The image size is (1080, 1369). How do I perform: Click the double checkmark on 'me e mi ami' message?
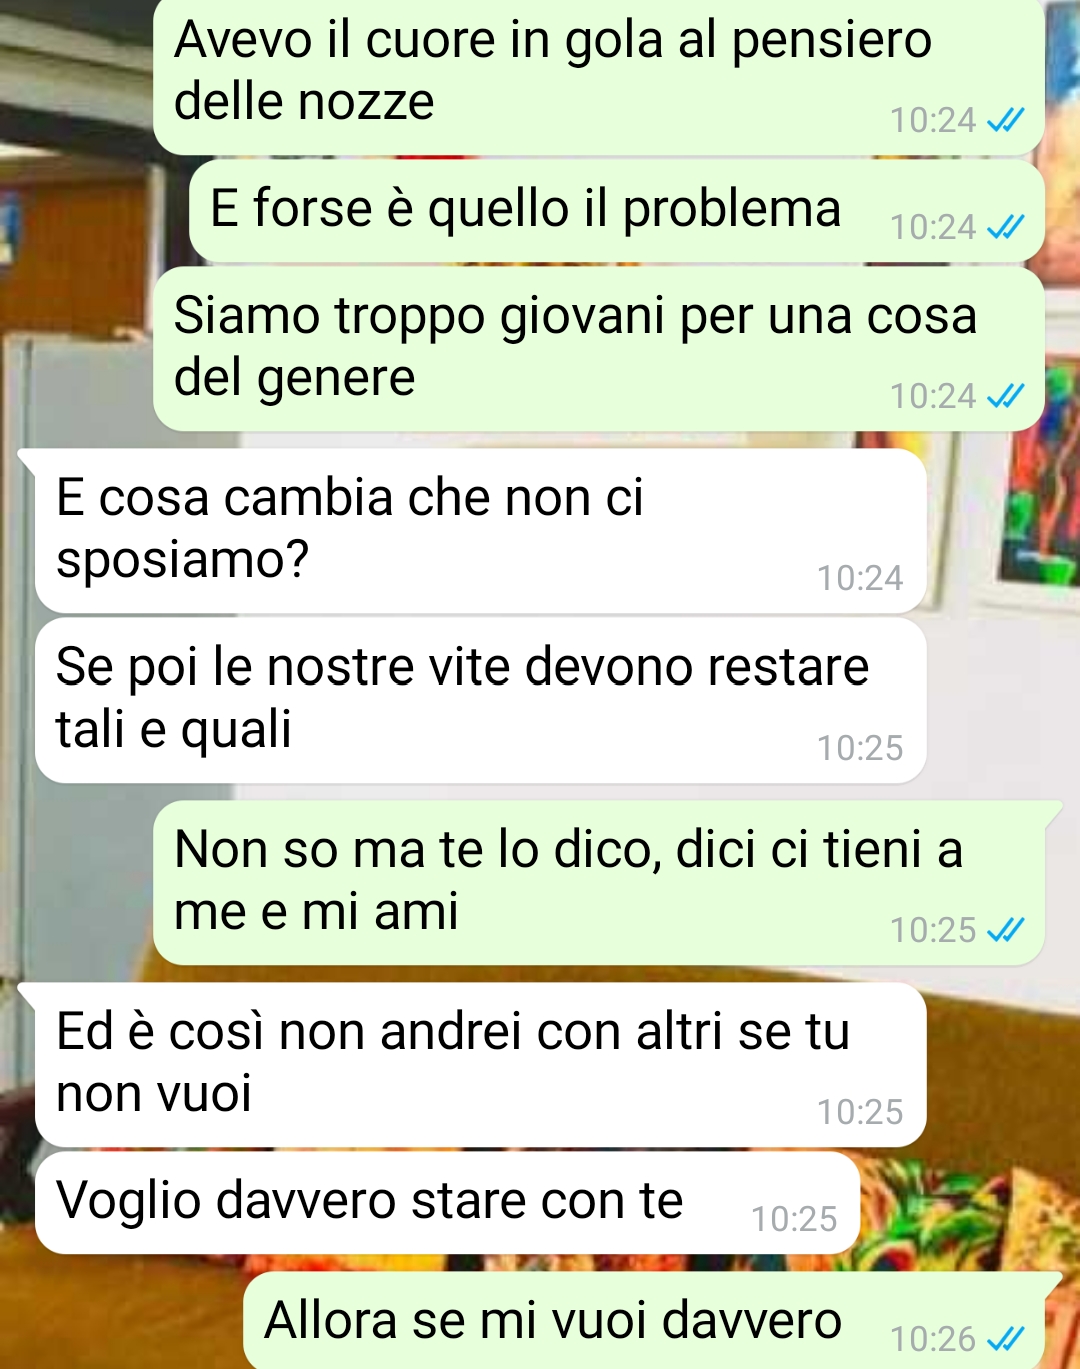(x=1005, y=931)
